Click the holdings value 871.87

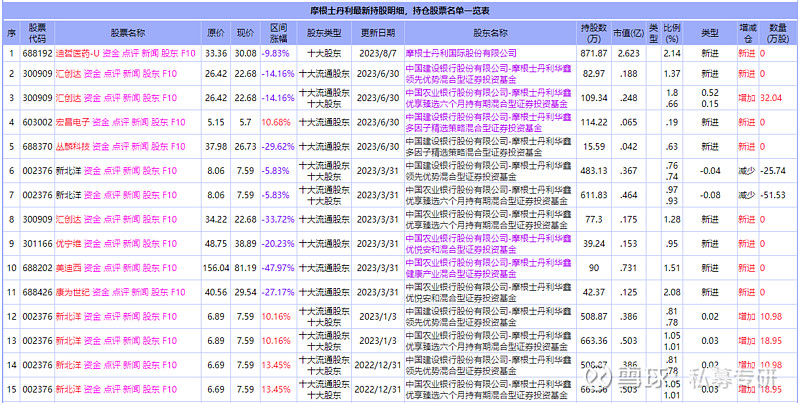[594, 53]
